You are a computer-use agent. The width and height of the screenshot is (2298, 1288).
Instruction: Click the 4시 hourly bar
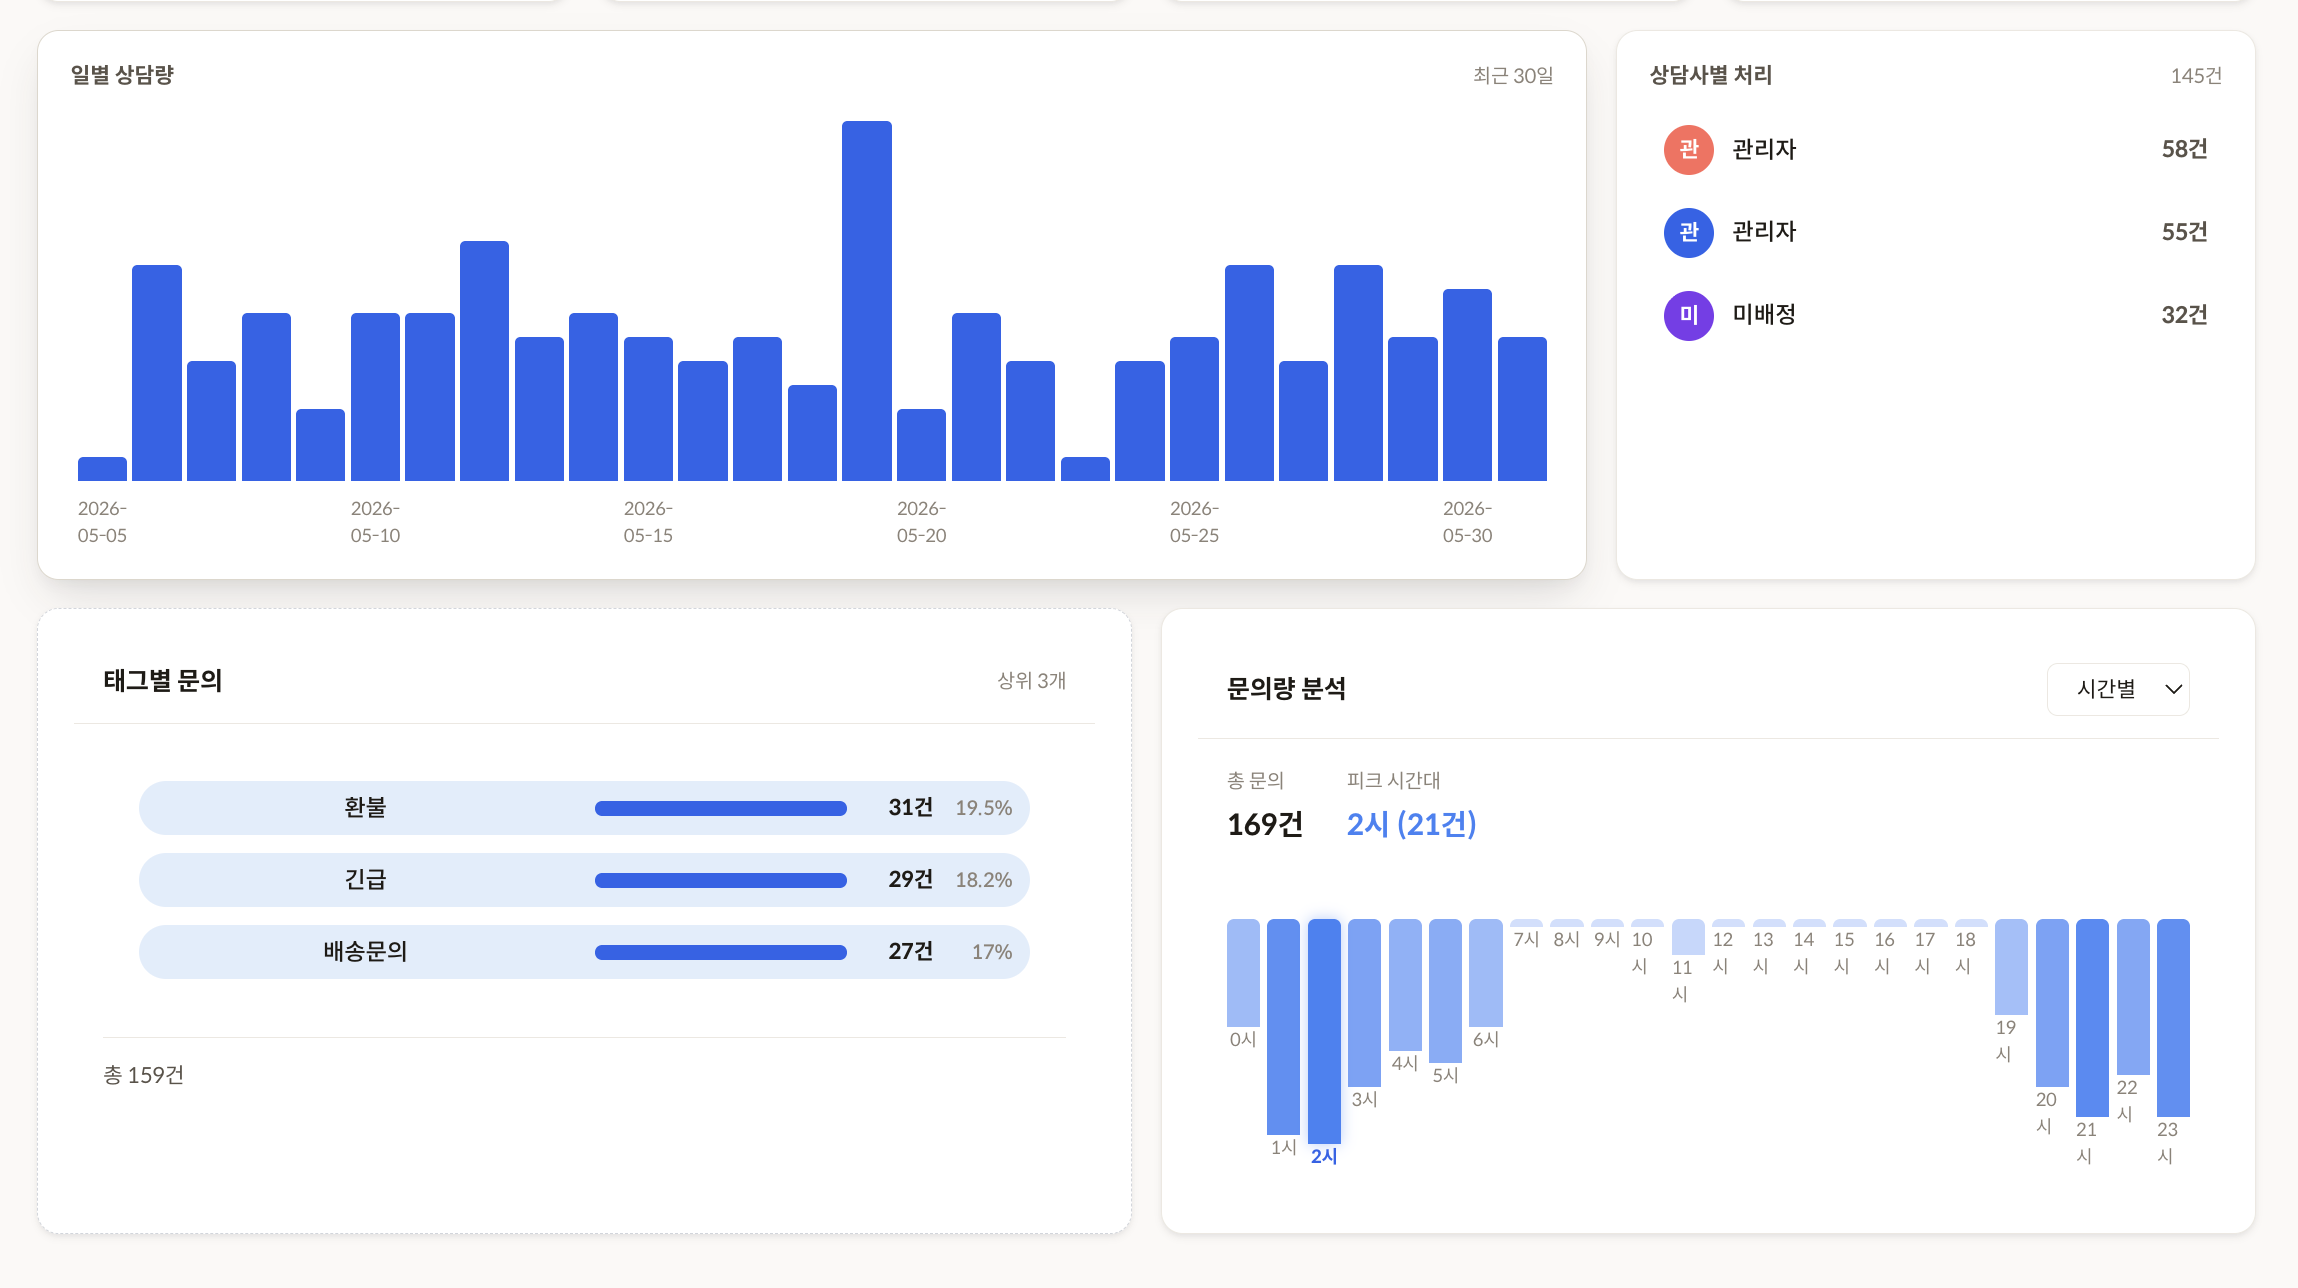(1405, 985)
